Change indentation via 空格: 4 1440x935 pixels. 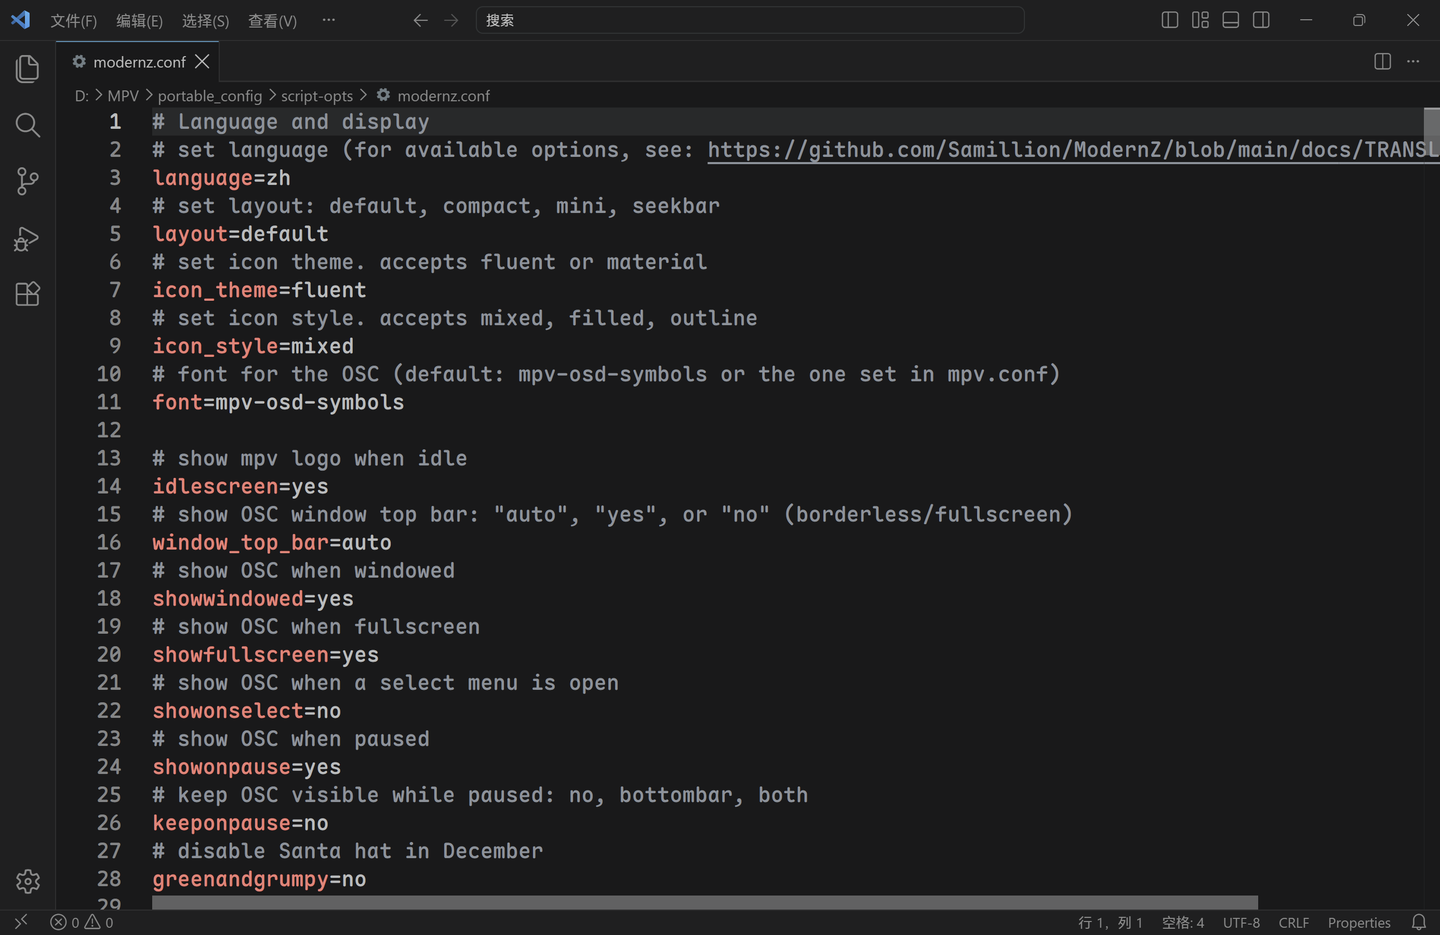tap(1183, 922)
